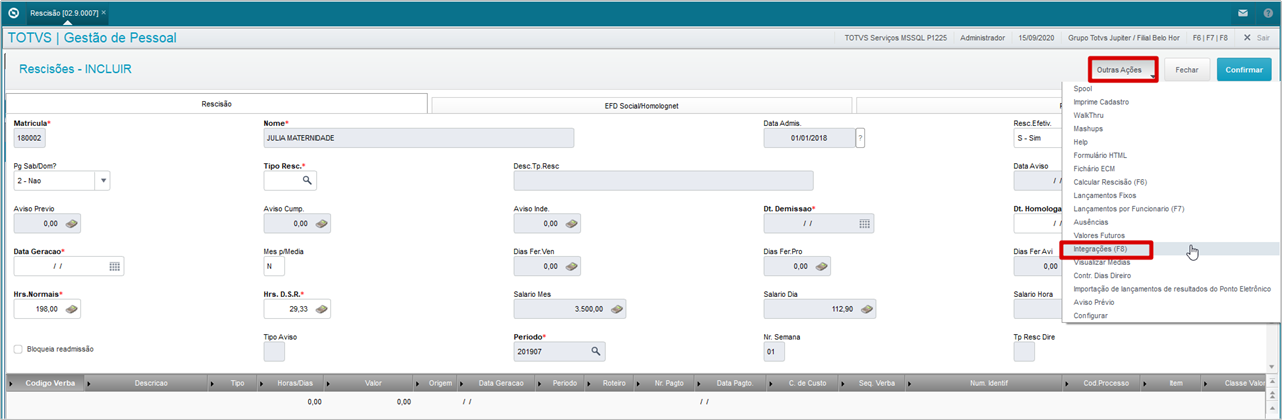The width and height of the screenshot is (1282, 420).
Task: Choose Importação de lançamentos do Ponto Eletrônico
Action: [x=1171, y=289]
